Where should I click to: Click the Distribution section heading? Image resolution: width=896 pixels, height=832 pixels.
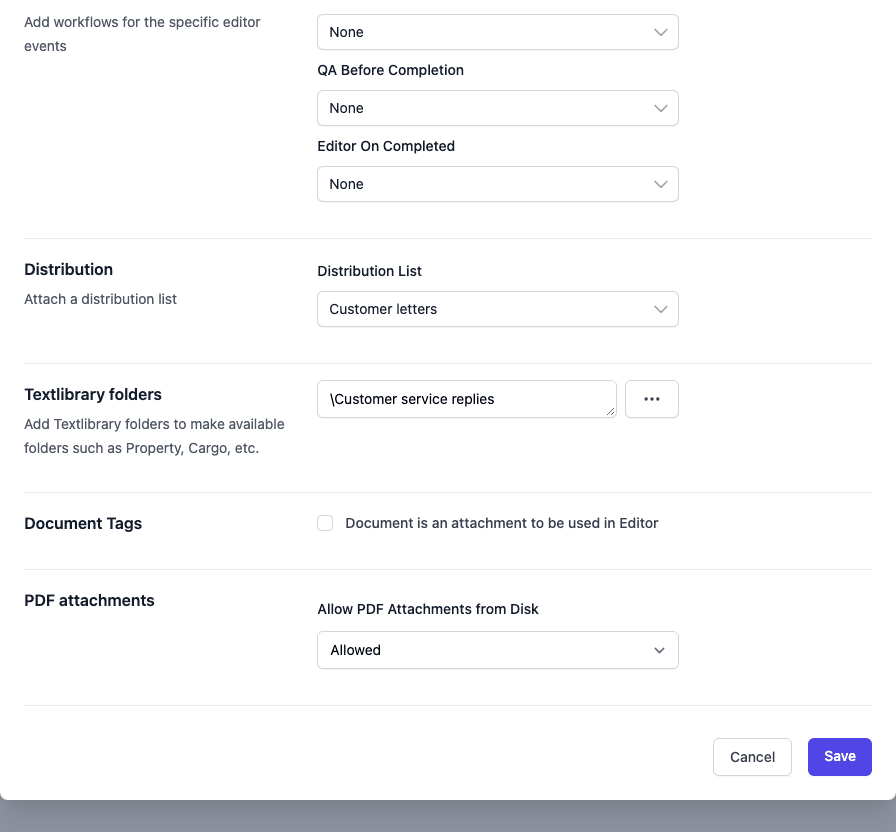[69, 270]
